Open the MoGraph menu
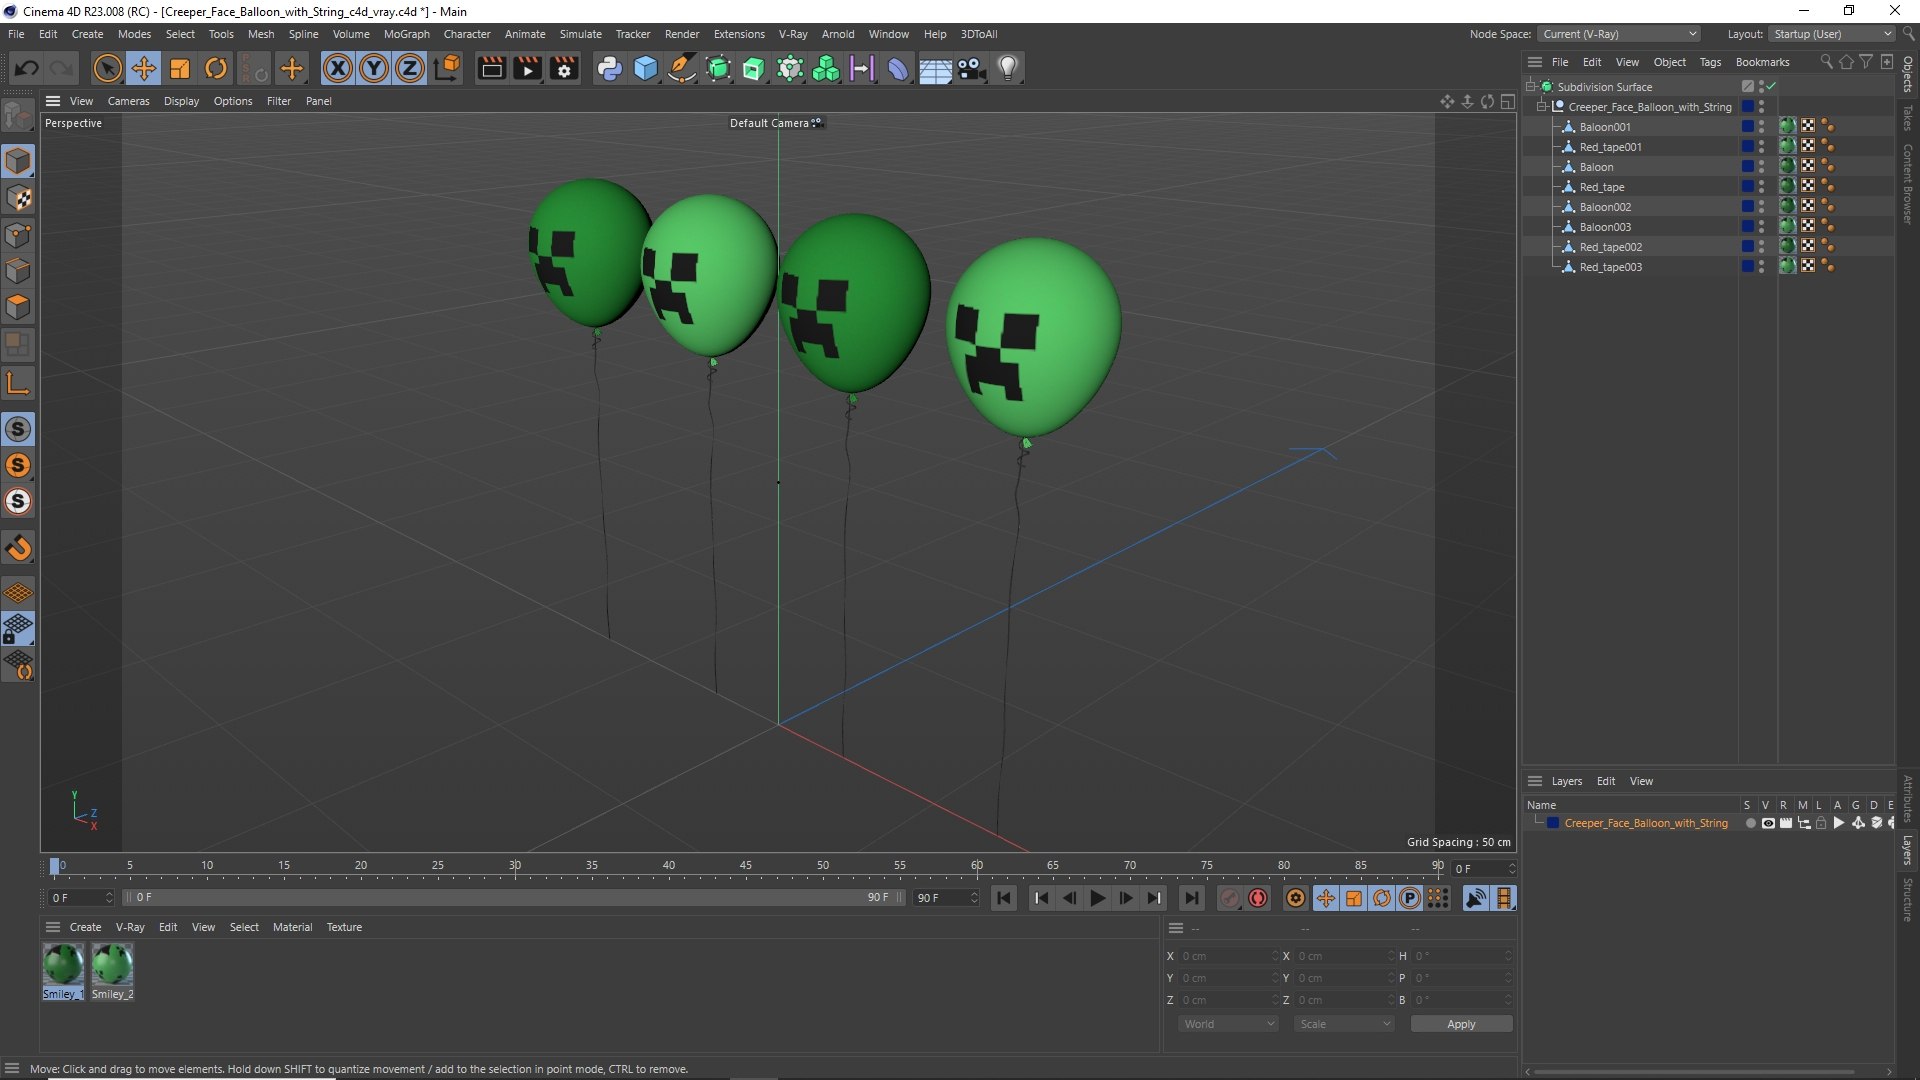 406,34
